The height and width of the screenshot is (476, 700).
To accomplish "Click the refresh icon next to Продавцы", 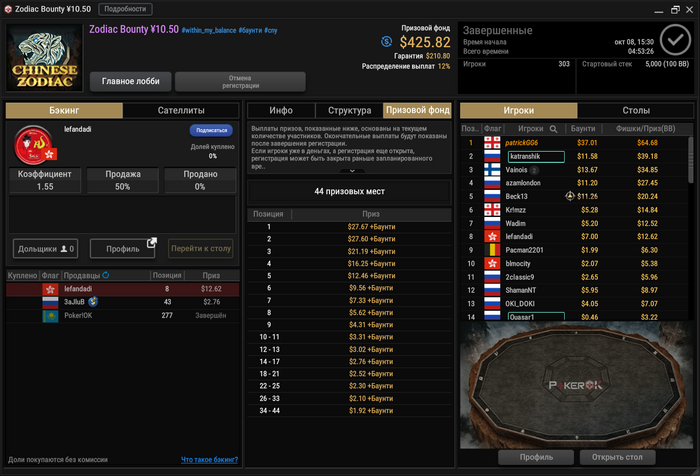I will tap(106, 275).
